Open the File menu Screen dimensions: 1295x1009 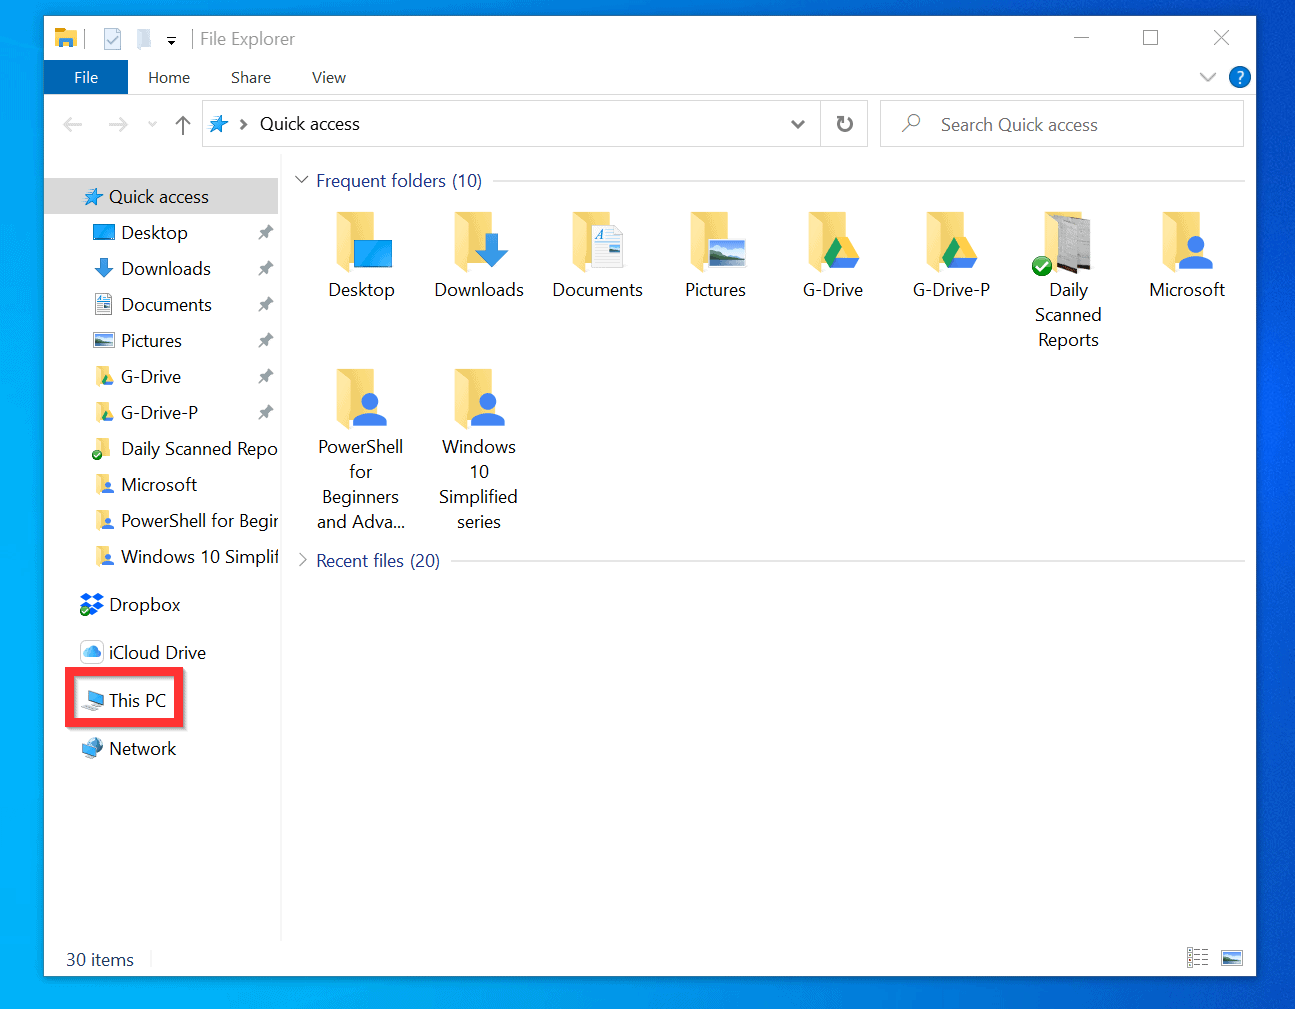click(x=86, y=77)
